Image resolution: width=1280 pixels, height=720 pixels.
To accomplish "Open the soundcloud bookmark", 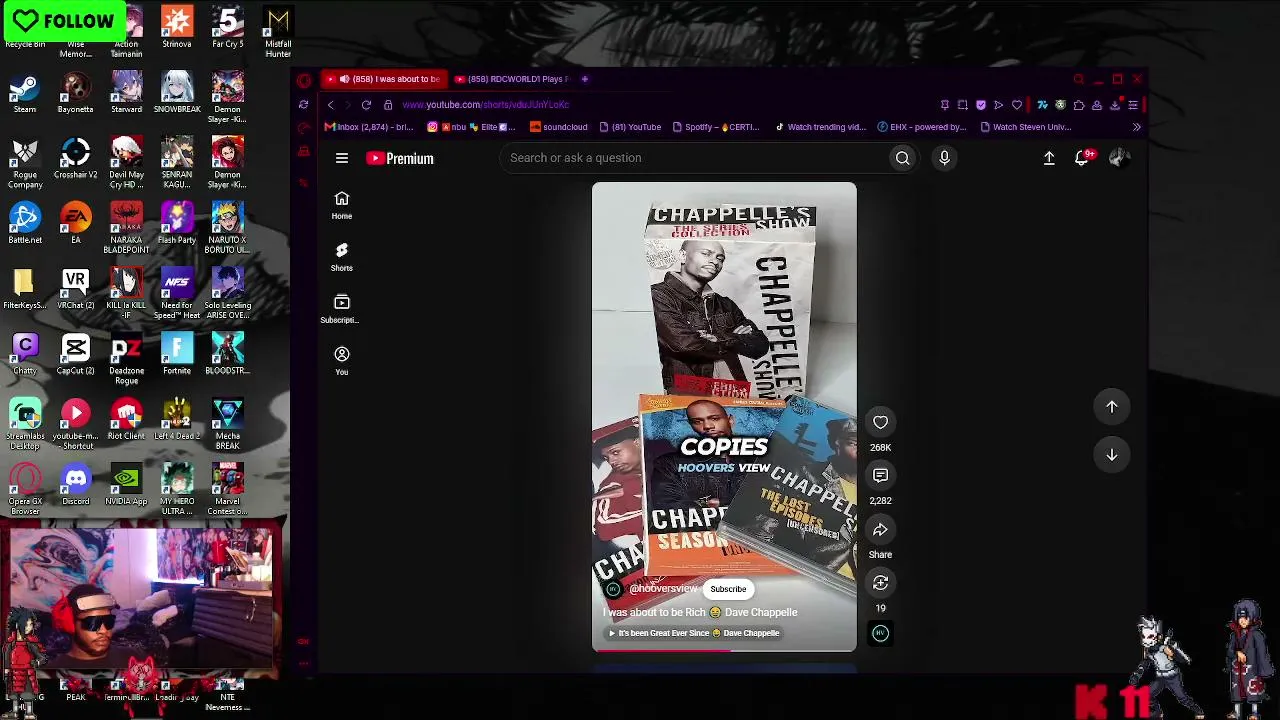I will [x=558, y=127].
